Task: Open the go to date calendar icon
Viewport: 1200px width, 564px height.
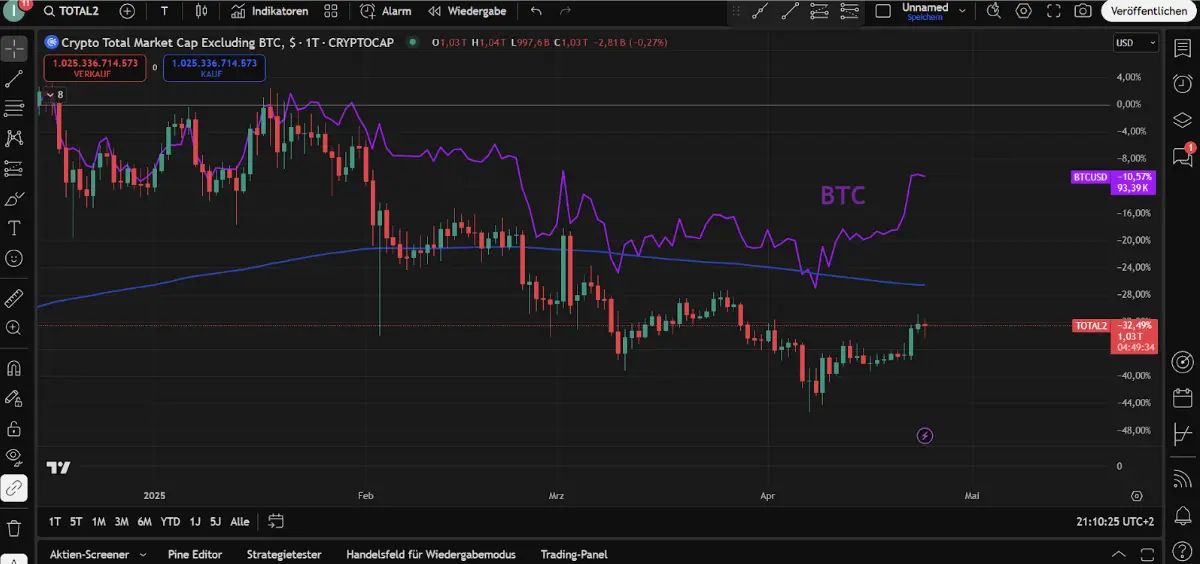Action: (x=276, y=521)
